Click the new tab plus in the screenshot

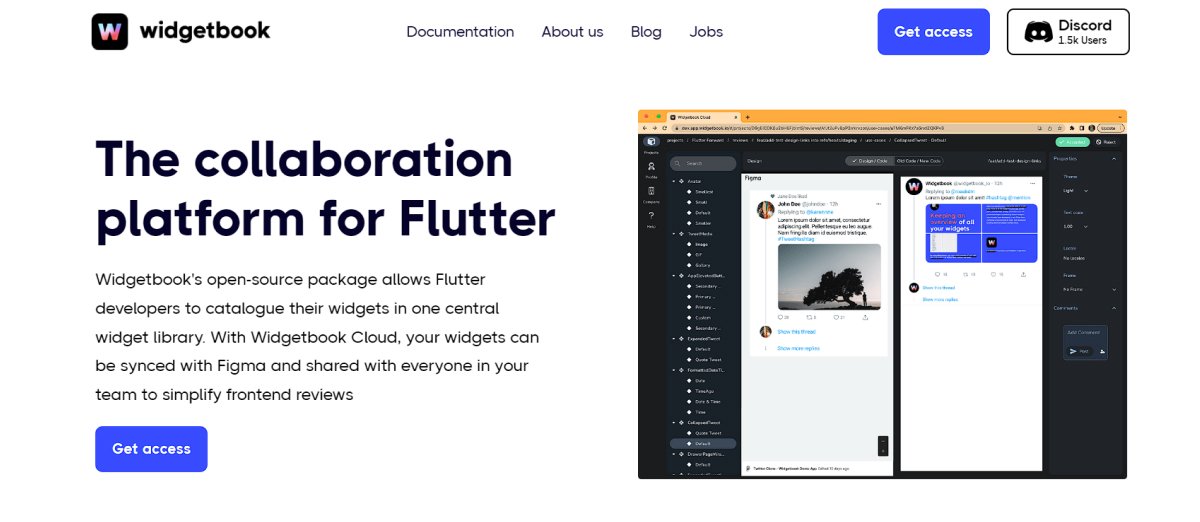click(747, 117)
